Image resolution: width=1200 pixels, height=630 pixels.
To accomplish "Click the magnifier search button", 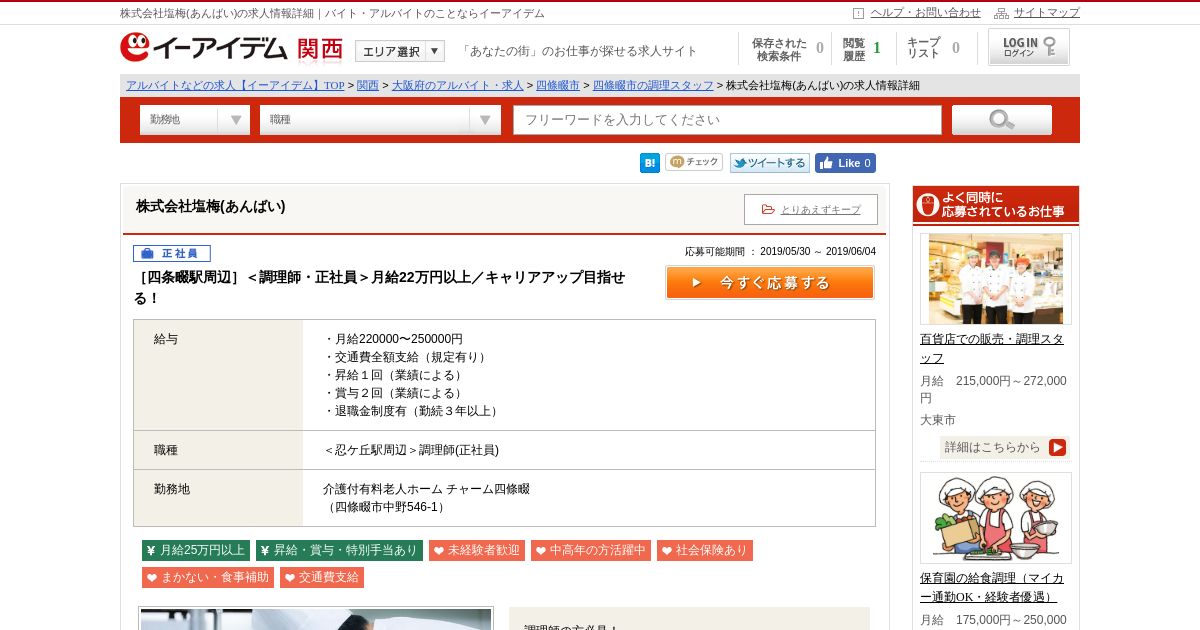I will (1002, 120).
